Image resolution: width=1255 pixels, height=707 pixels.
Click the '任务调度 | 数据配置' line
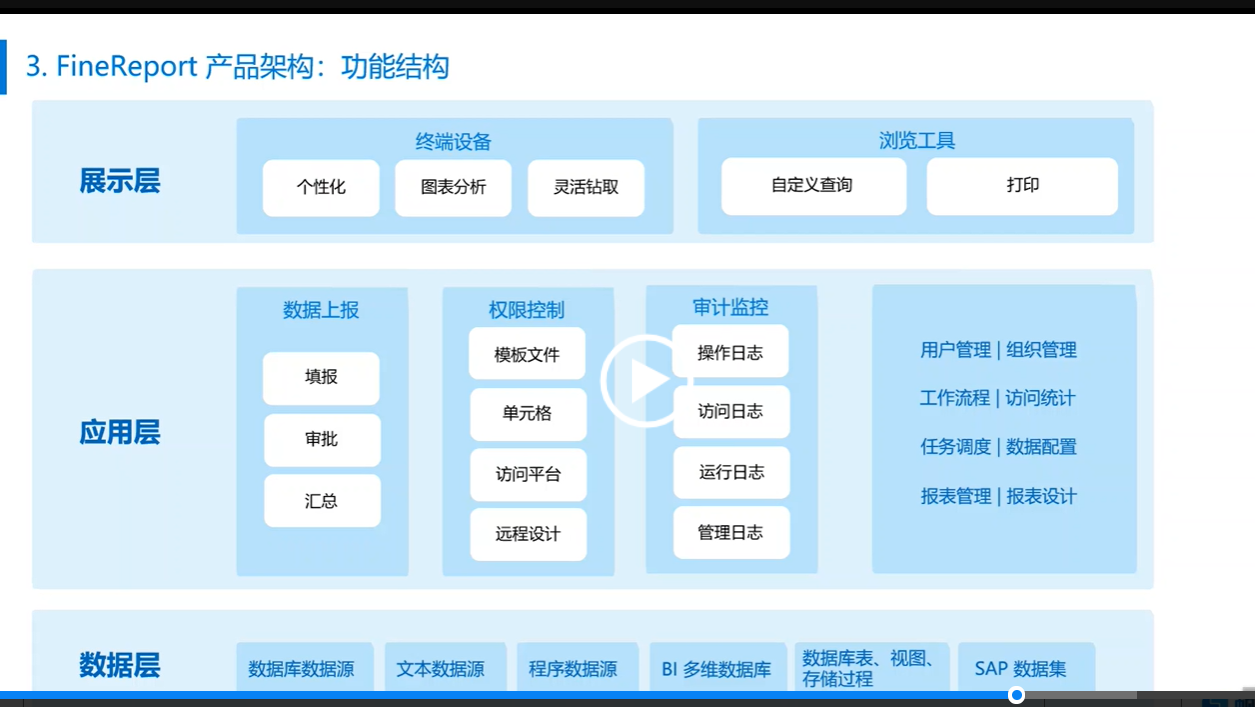(998, 447)
